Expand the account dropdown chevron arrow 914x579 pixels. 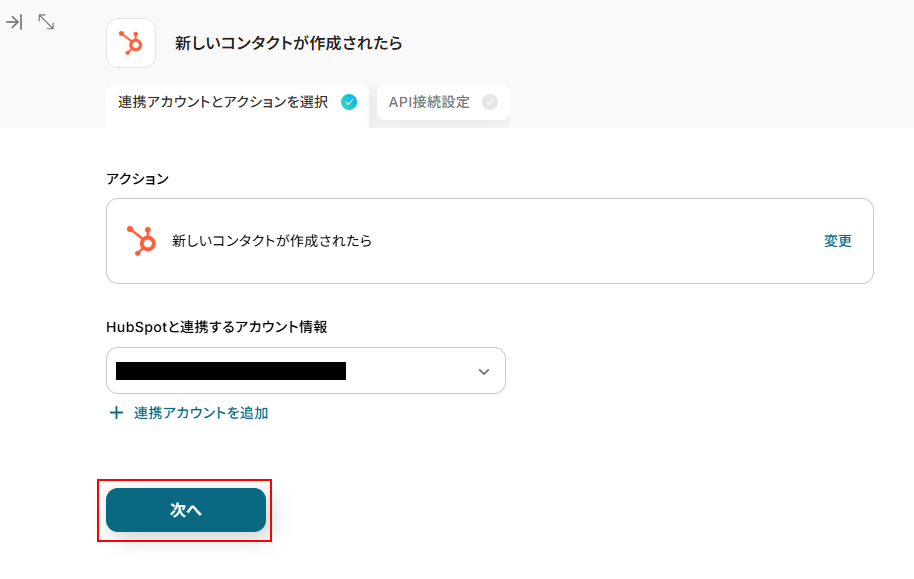click(484, 371)
